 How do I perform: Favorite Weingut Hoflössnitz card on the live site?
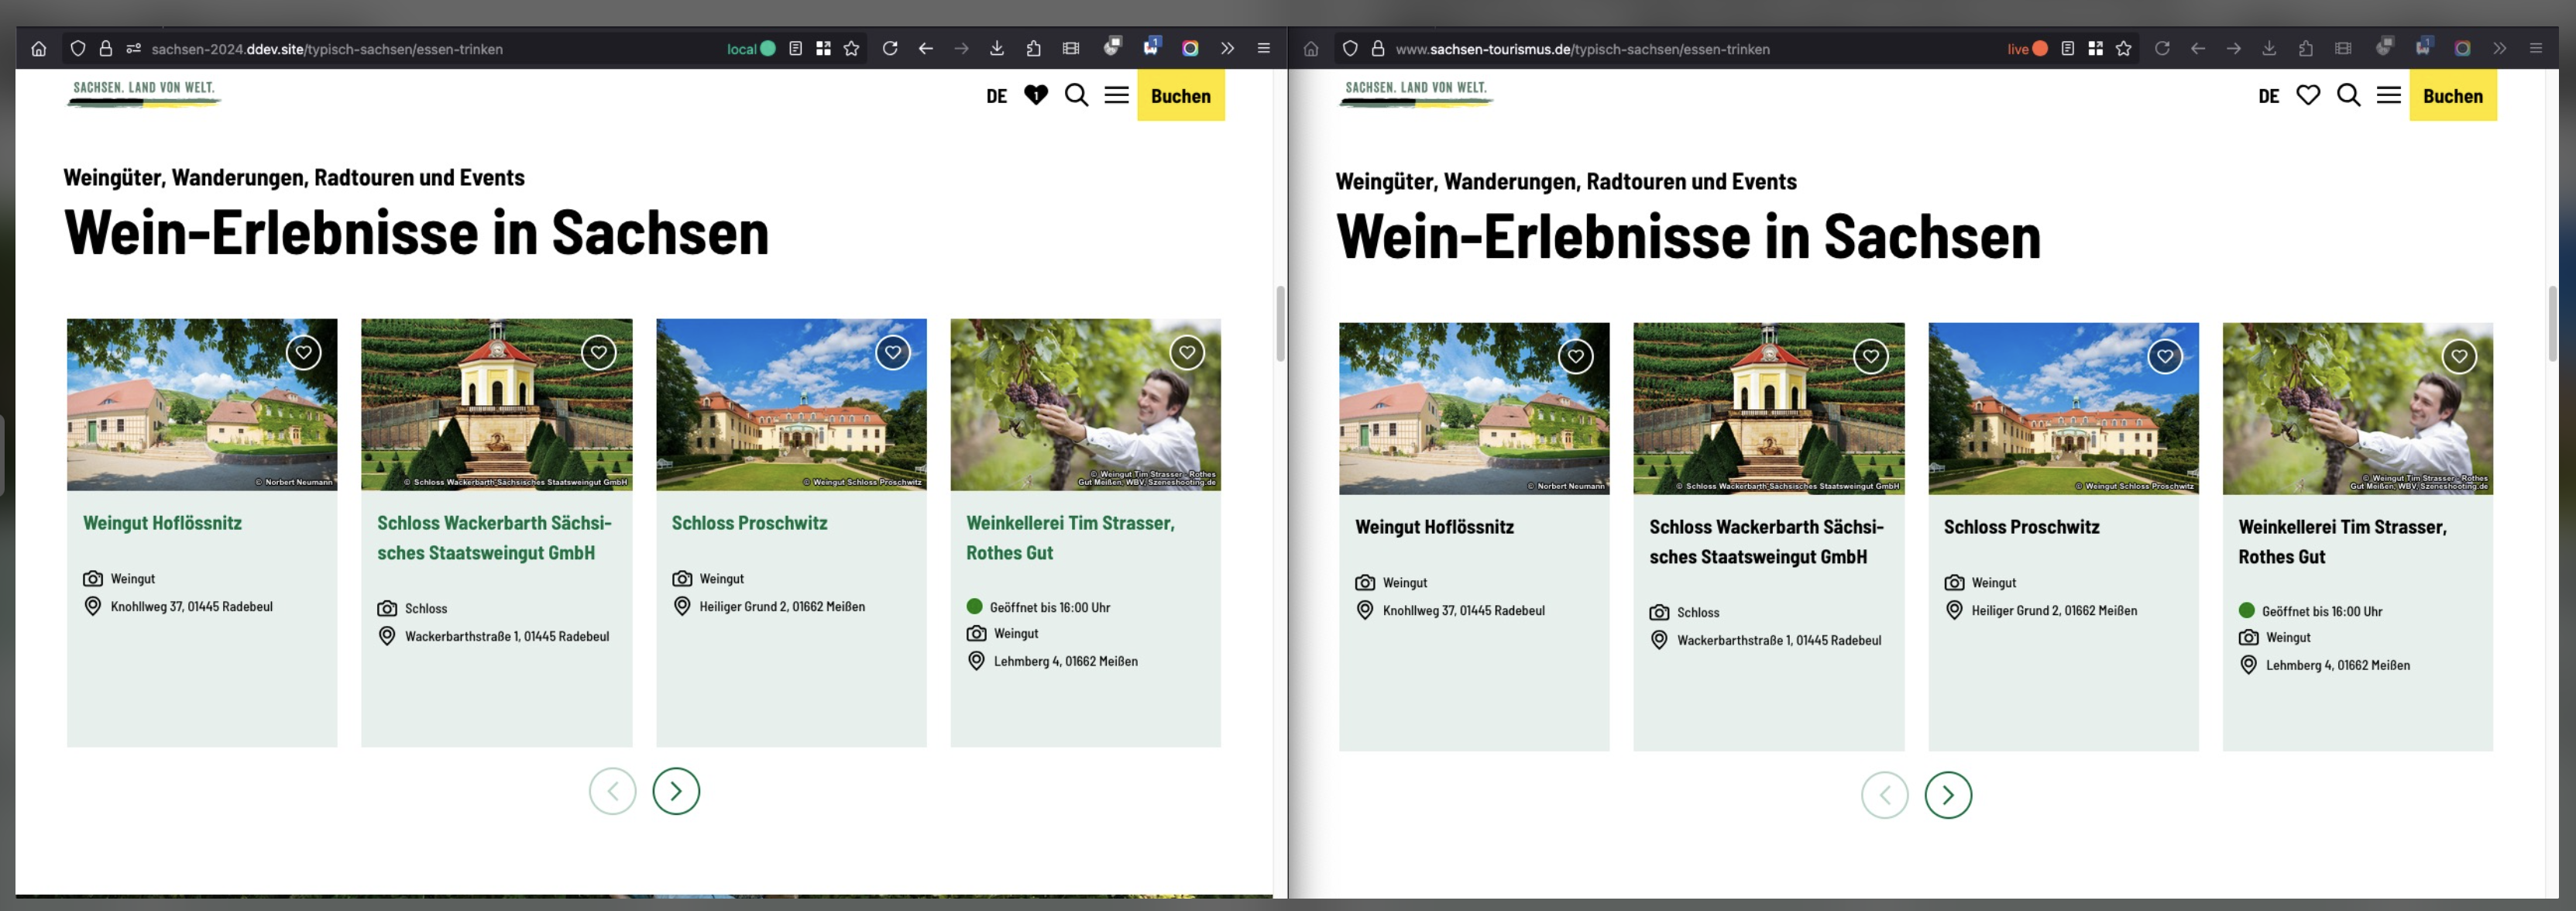point(1576,356)
